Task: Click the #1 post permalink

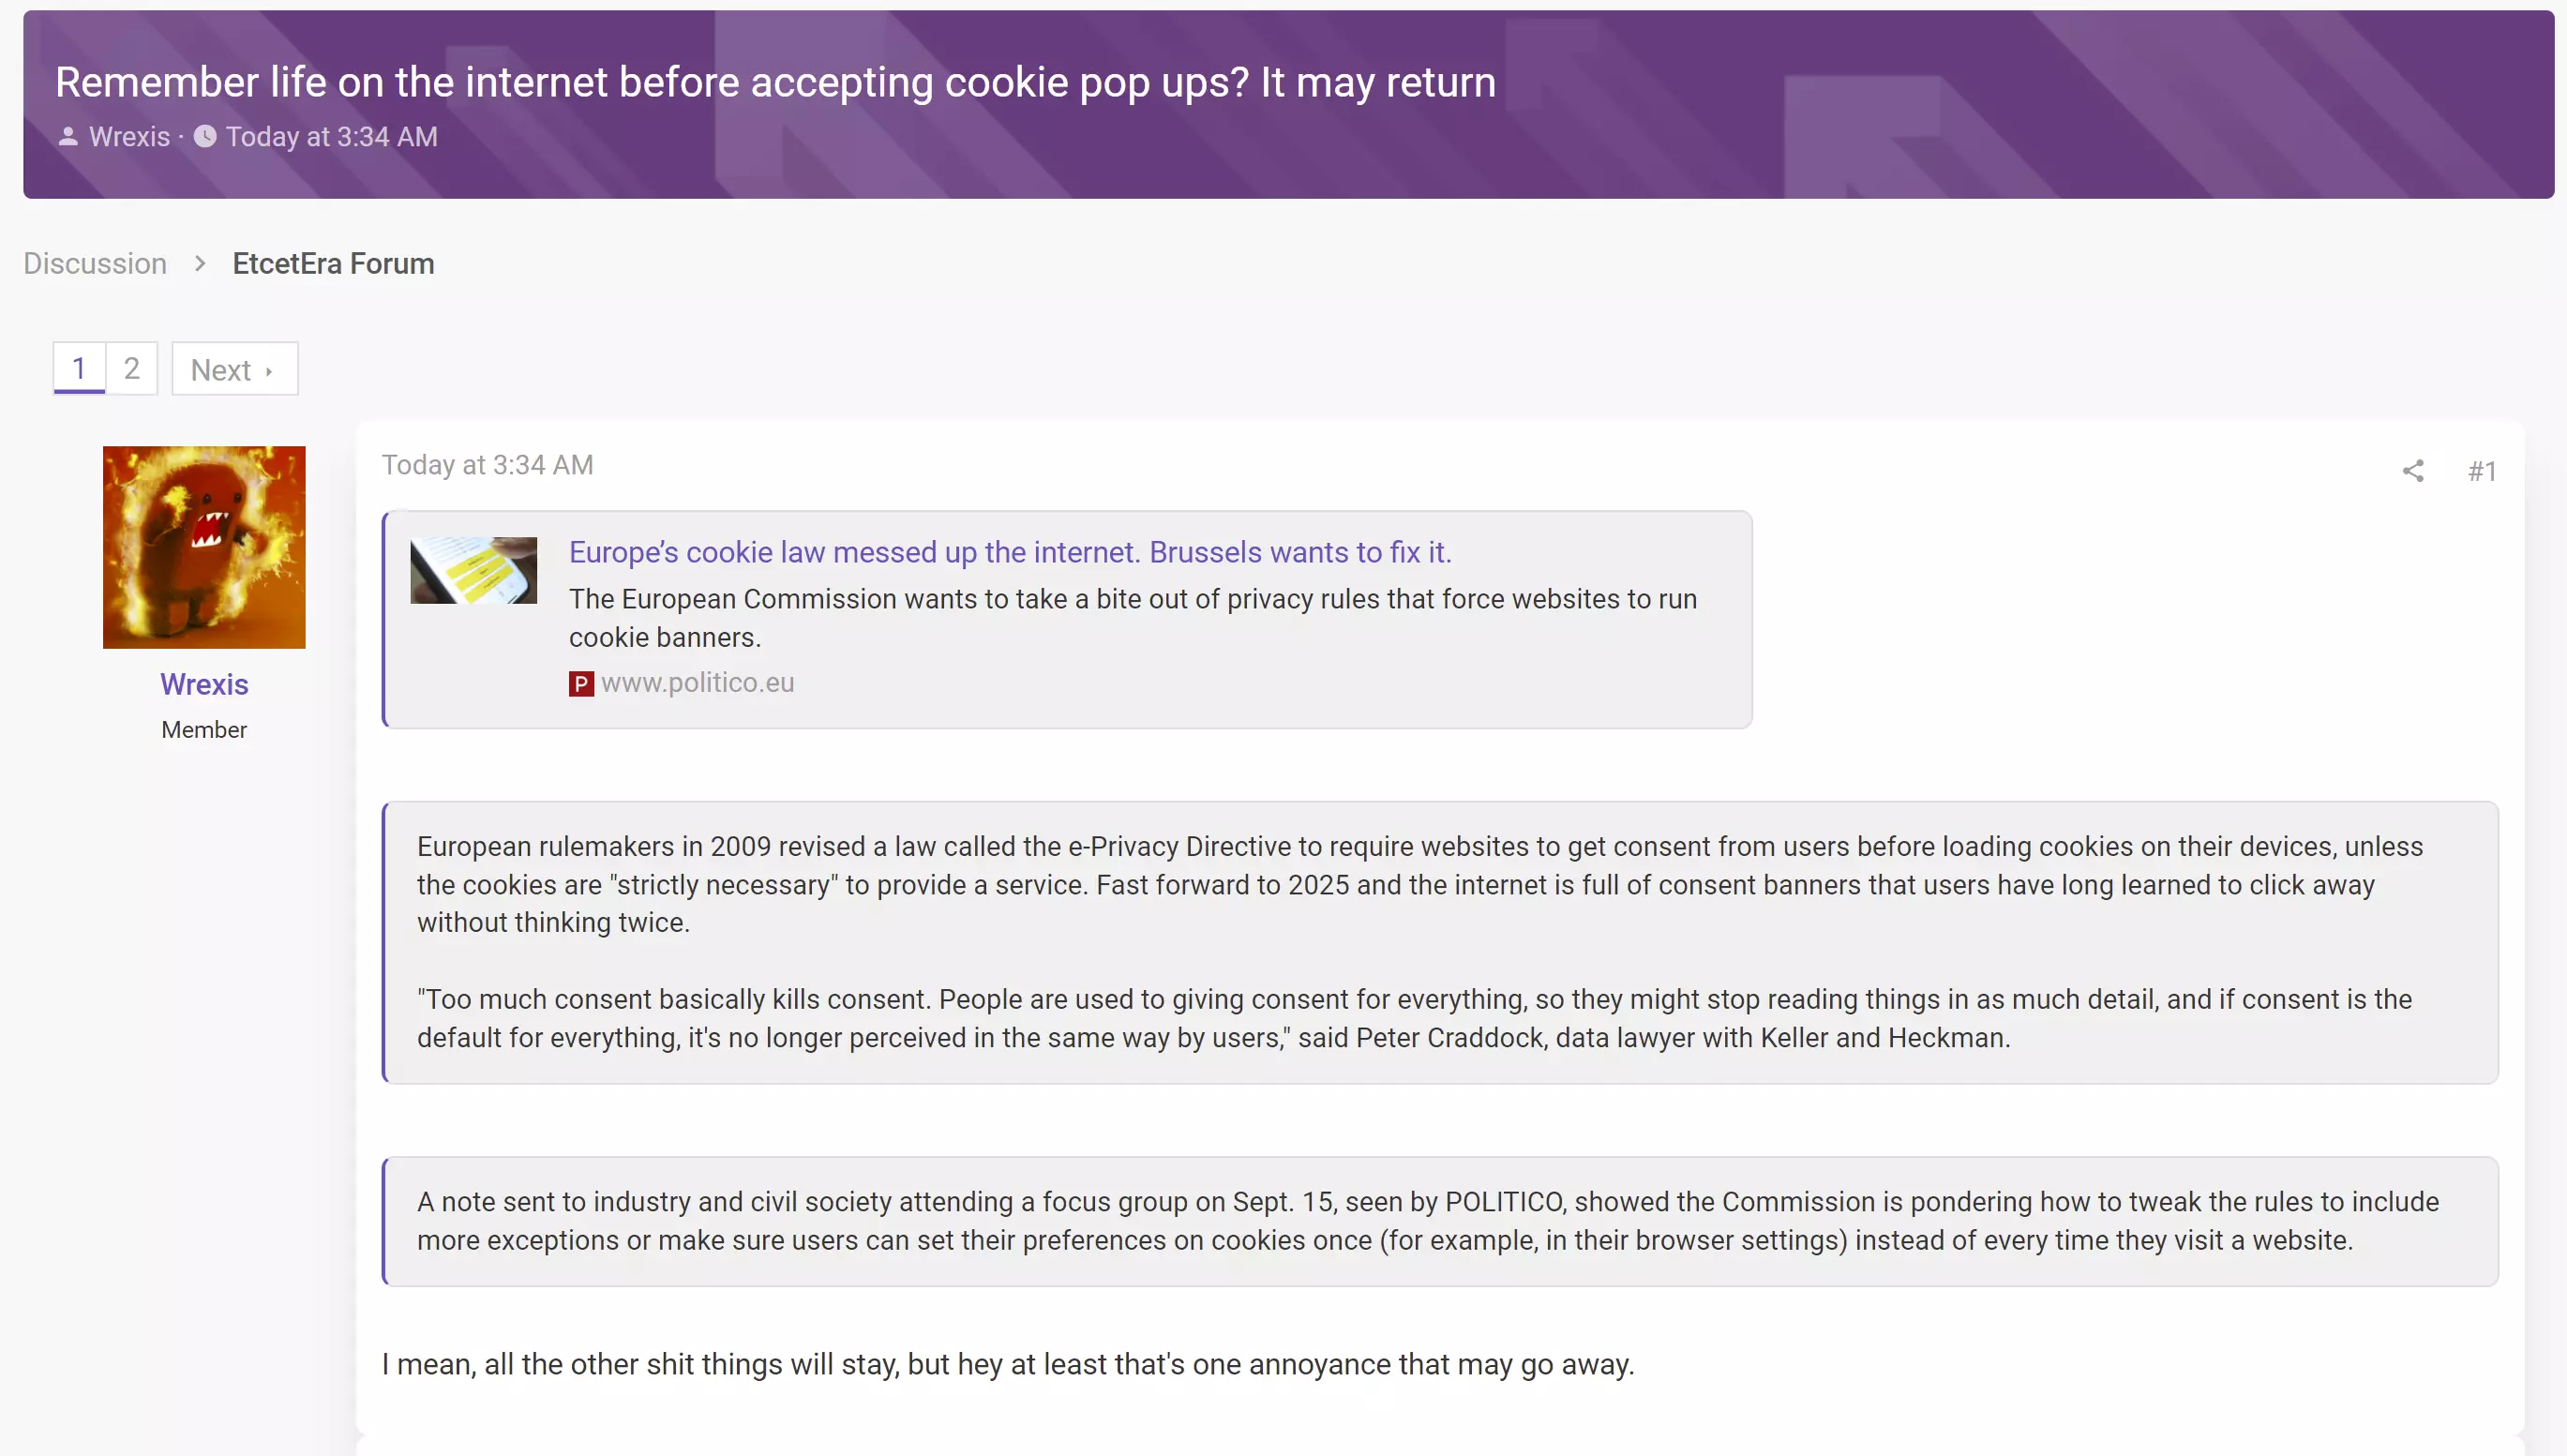Action: click(2482, 471)
